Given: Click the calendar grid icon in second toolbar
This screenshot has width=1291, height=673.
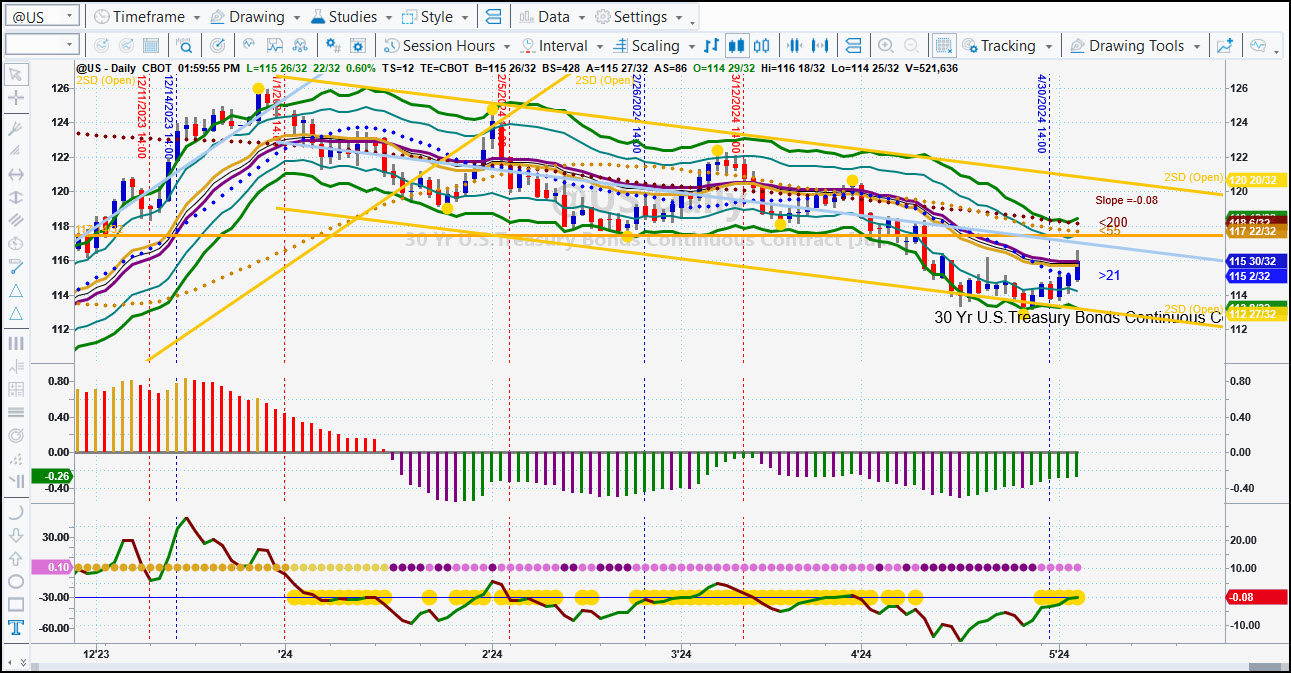Looking at the screenshot, I should click(151, 46).
